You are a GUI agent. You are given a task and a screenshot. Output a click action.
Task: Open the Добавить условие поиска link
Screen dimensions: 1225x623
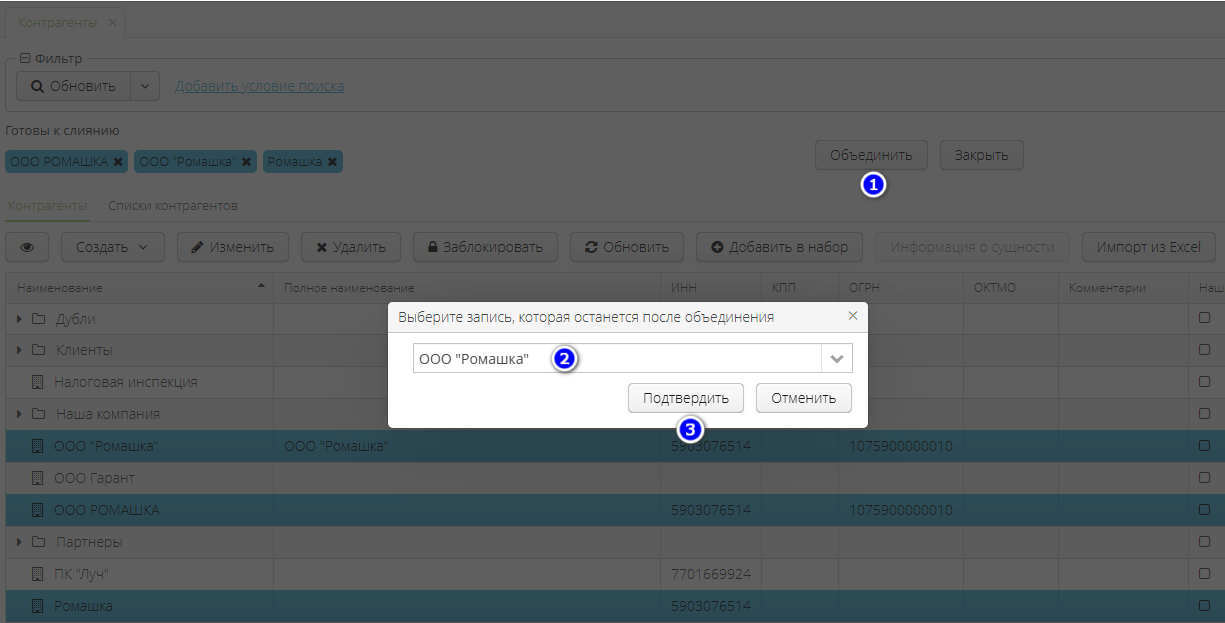259,85
